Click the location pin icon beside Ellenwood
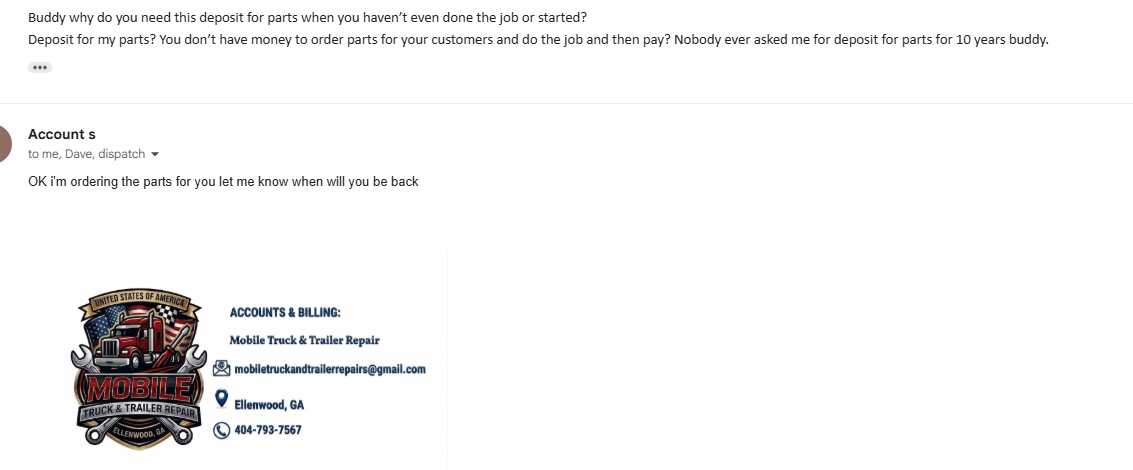 point(222,399)
